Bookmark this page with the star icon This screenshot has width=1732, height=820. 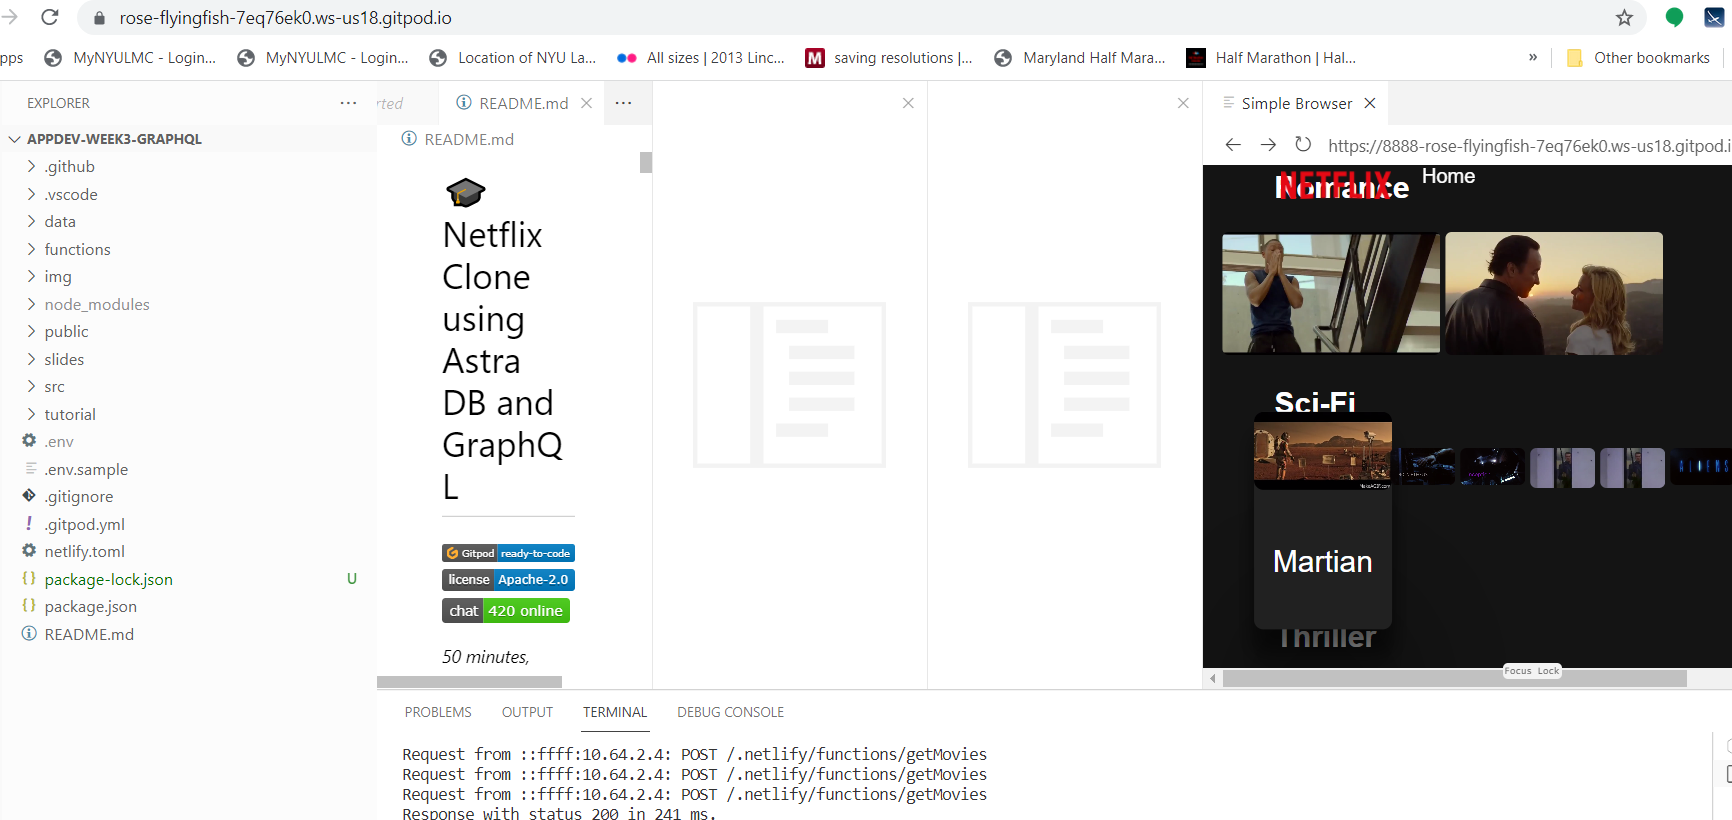1624,18
